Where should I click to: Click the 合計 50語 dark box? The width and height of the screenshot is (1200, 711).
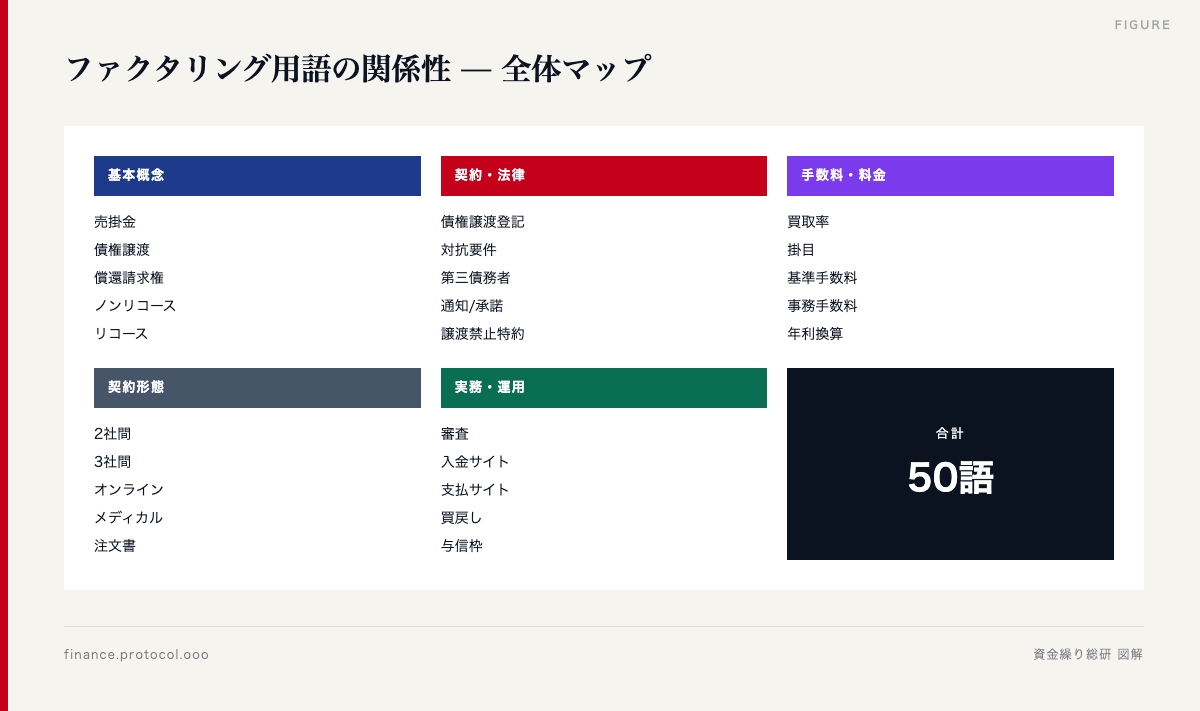tap(950, 464)
